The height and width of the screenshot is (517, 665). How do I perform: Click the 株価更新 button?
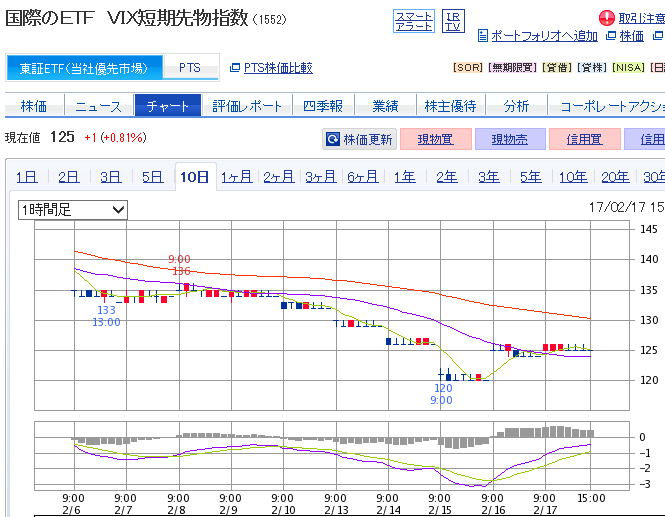tap(360, 139)
